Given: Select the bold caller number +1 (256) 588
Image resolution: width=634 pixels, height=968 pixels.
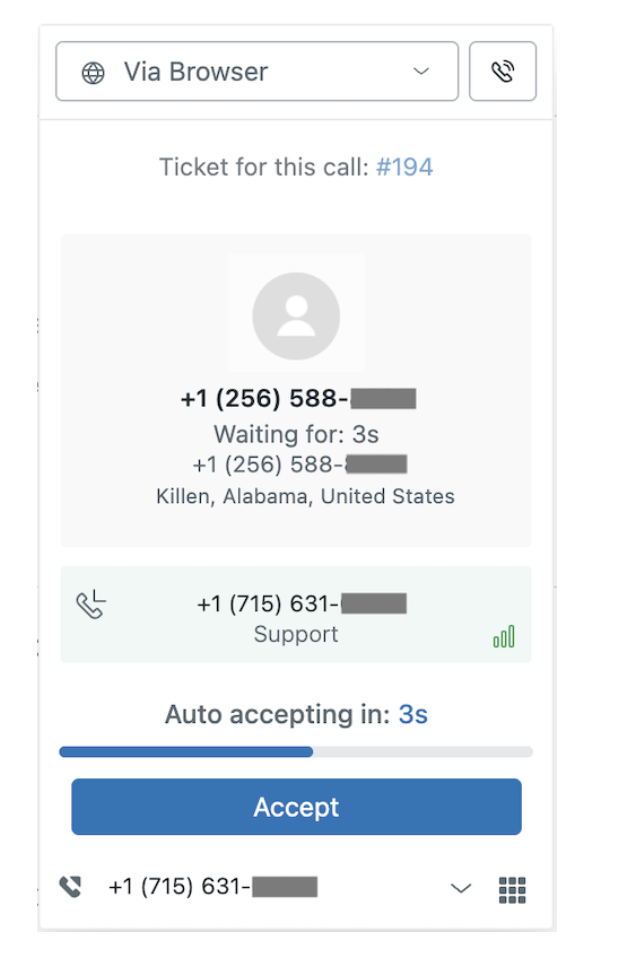Looking at the screenshot, I should (x=298, y=398).
